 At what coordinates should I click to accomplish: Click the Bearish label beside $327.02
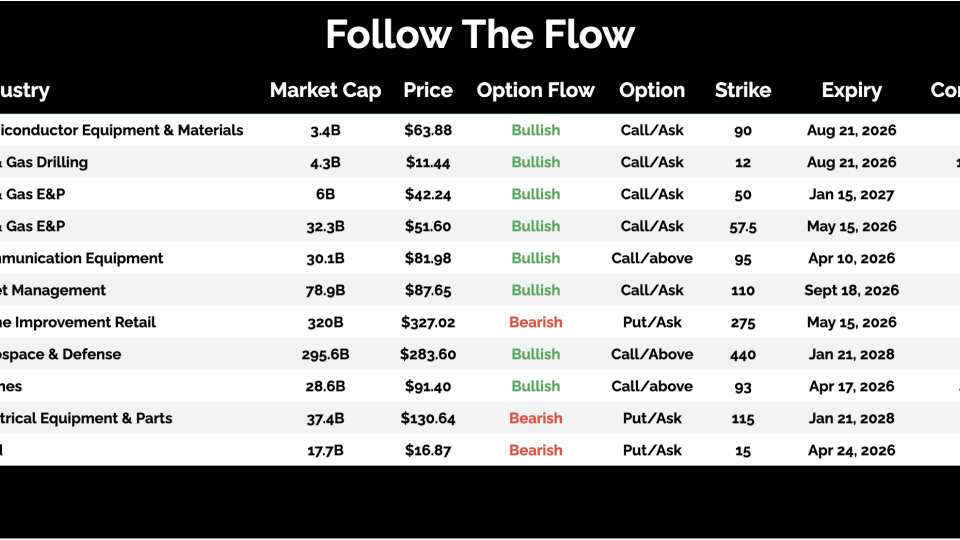(x=535, y=322)
